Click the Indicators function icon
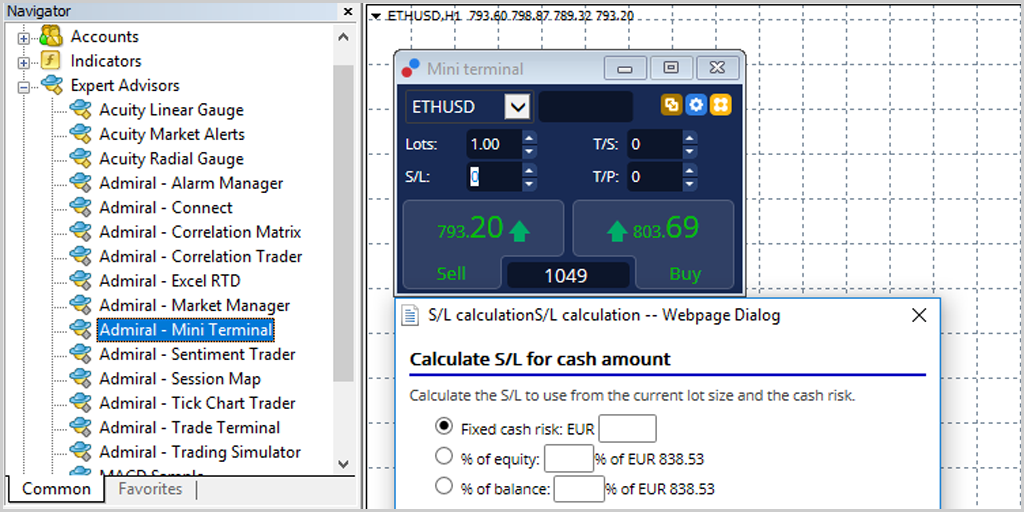Screen dimensions: 1024x512 tap(51, 61)
